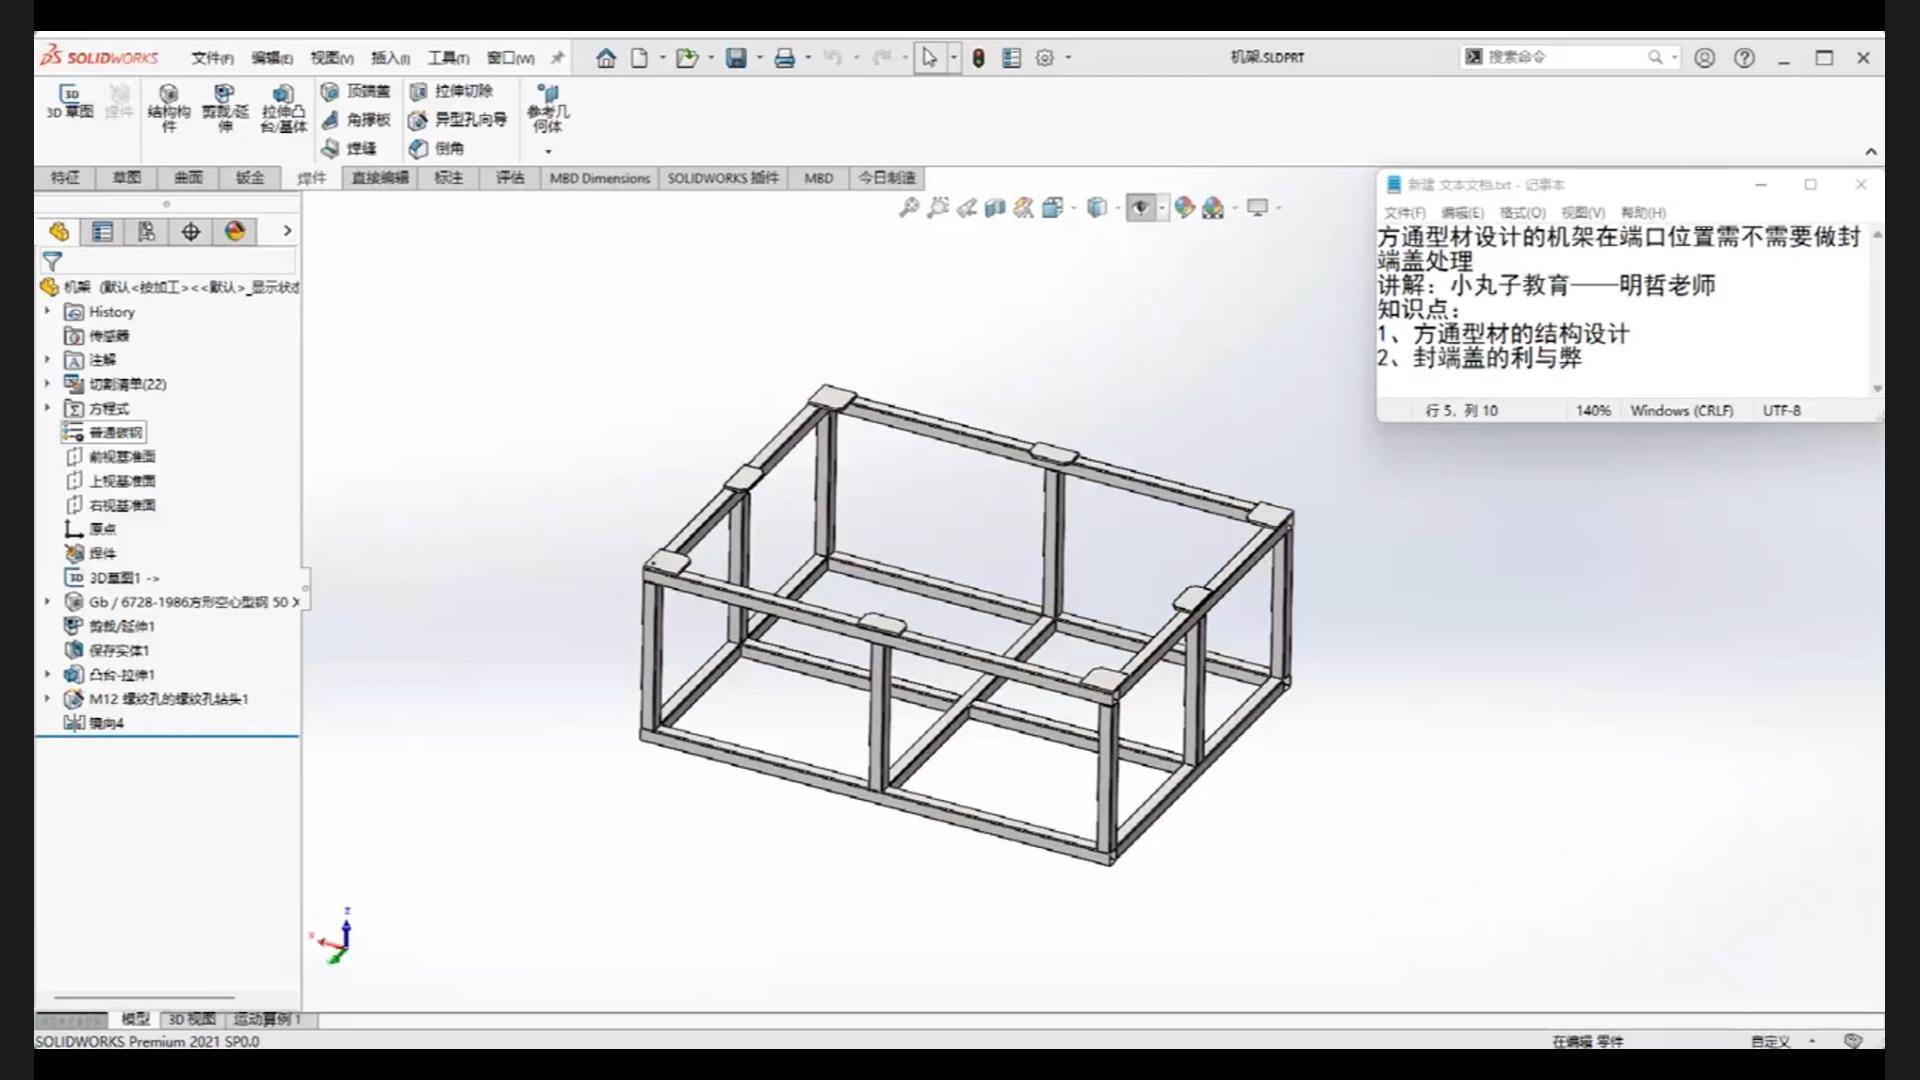Select the 结构构件 structural member tool

click(168, 108)
